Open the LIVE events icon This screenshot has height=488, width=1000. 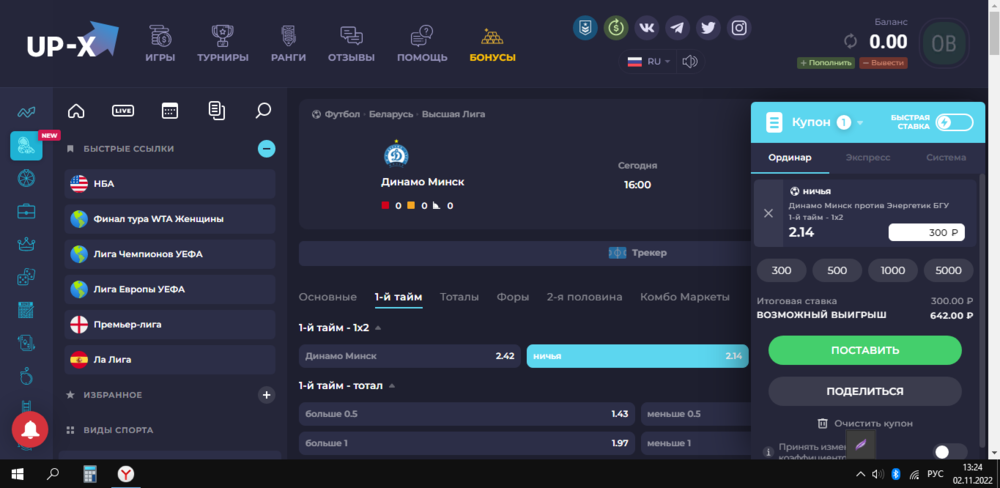123,110
